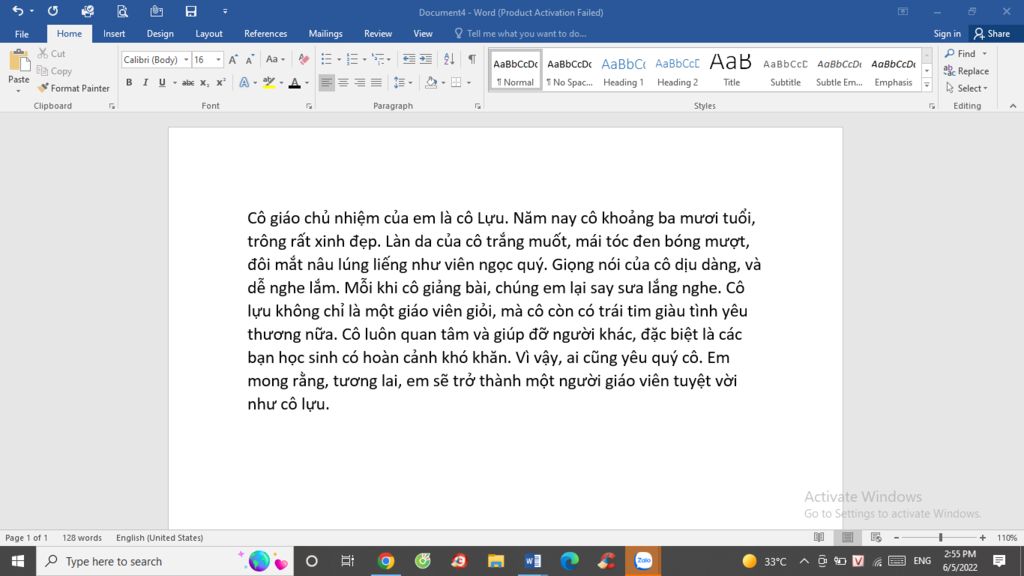Open the Borders dropdown arrow
Screen dimensions: 1024x576
click(469, 83)
